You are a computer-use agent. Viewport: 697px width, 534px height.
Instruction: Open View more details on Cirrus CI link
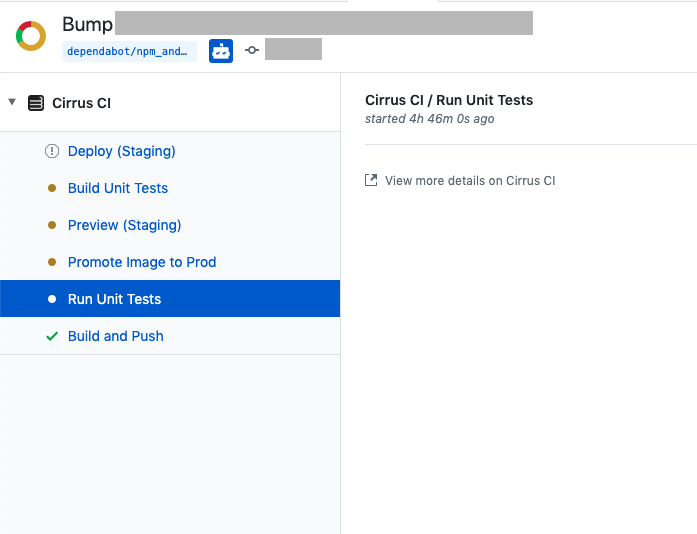click(x=470, y=181)
